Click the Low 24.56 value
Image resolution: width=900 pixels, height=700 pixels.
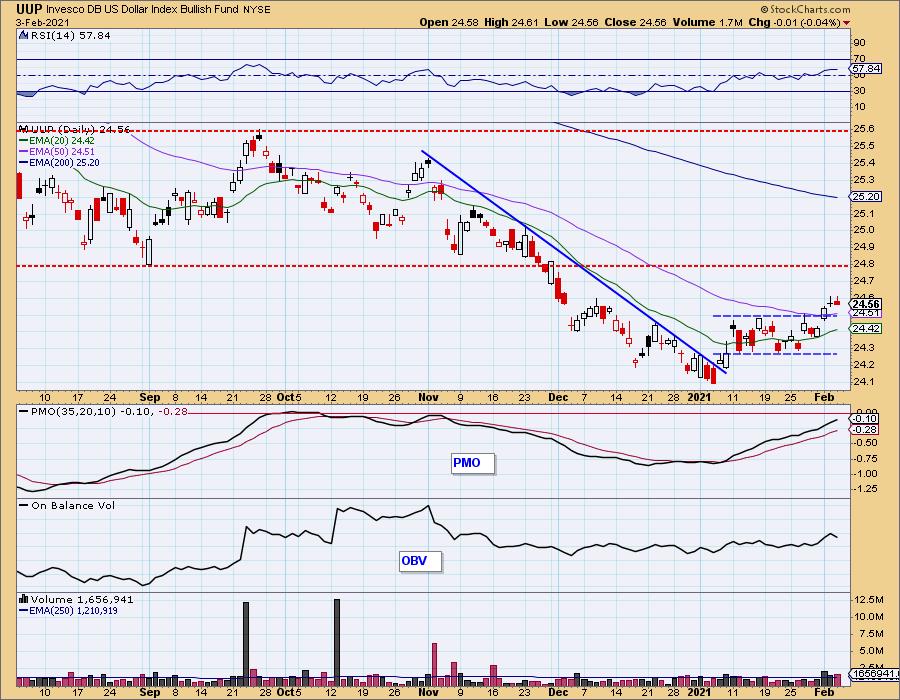click(571, 22)
